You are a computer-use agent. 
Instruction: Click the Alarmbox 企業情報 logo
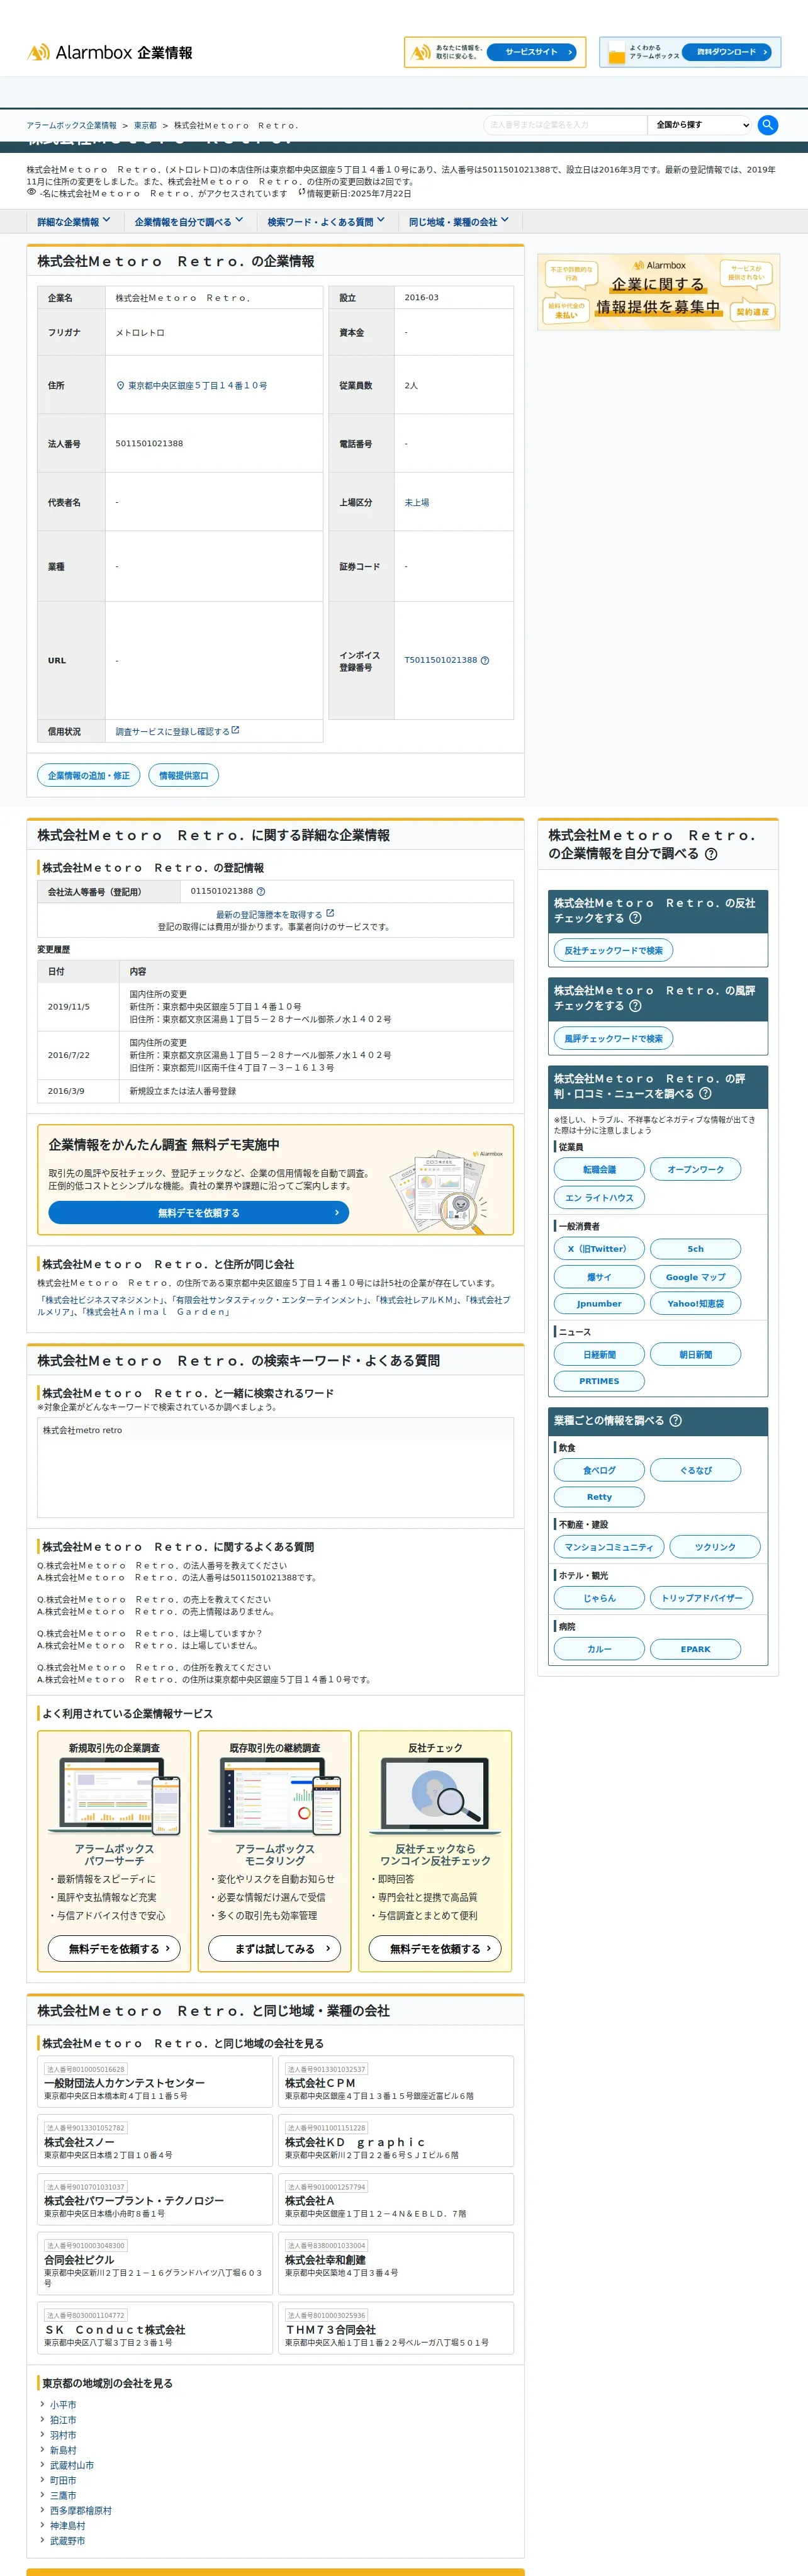coord(110,52)
